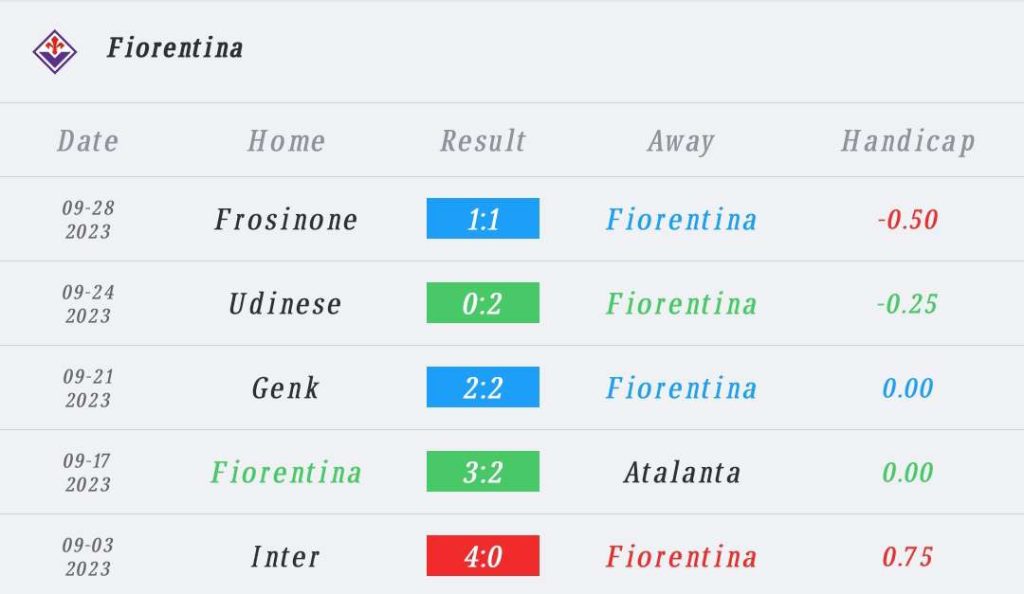This screenshot has height=594, width=1024.
Task: Click the green 3:2 result badge
Action: coord(483,471)
